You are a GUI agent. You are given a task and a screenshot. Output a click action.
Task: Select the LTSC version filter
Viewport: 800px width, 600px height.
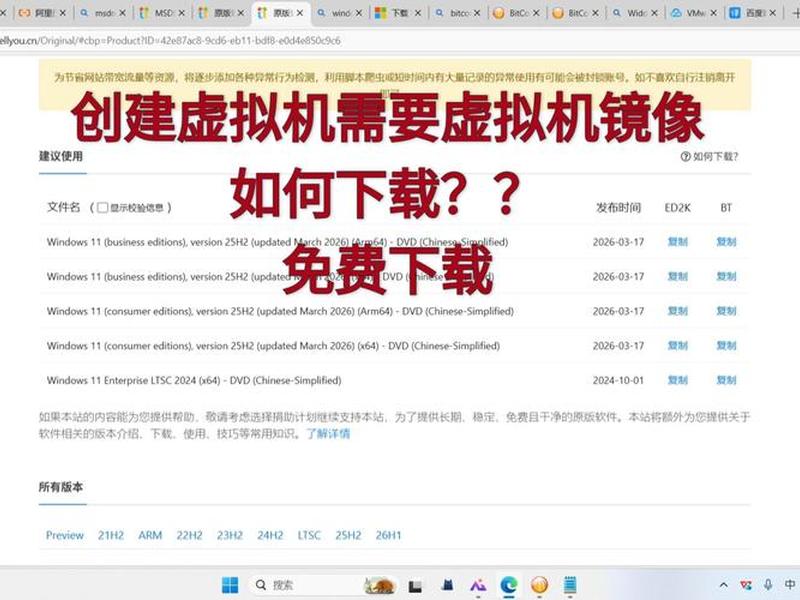(309, 535)
